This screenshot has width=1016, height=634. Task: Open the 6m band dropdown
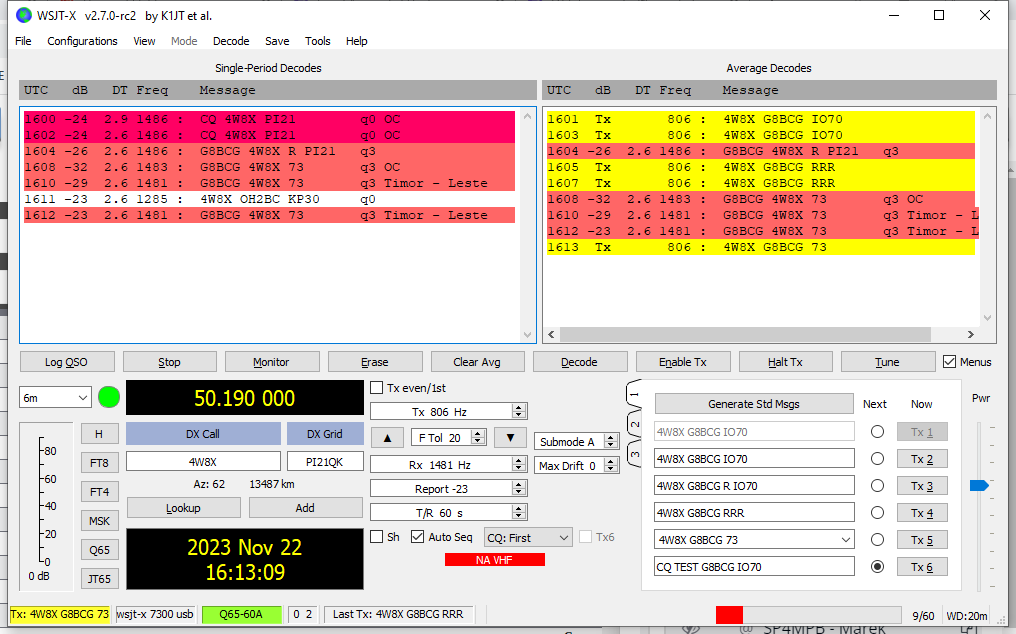coord(55,397)
